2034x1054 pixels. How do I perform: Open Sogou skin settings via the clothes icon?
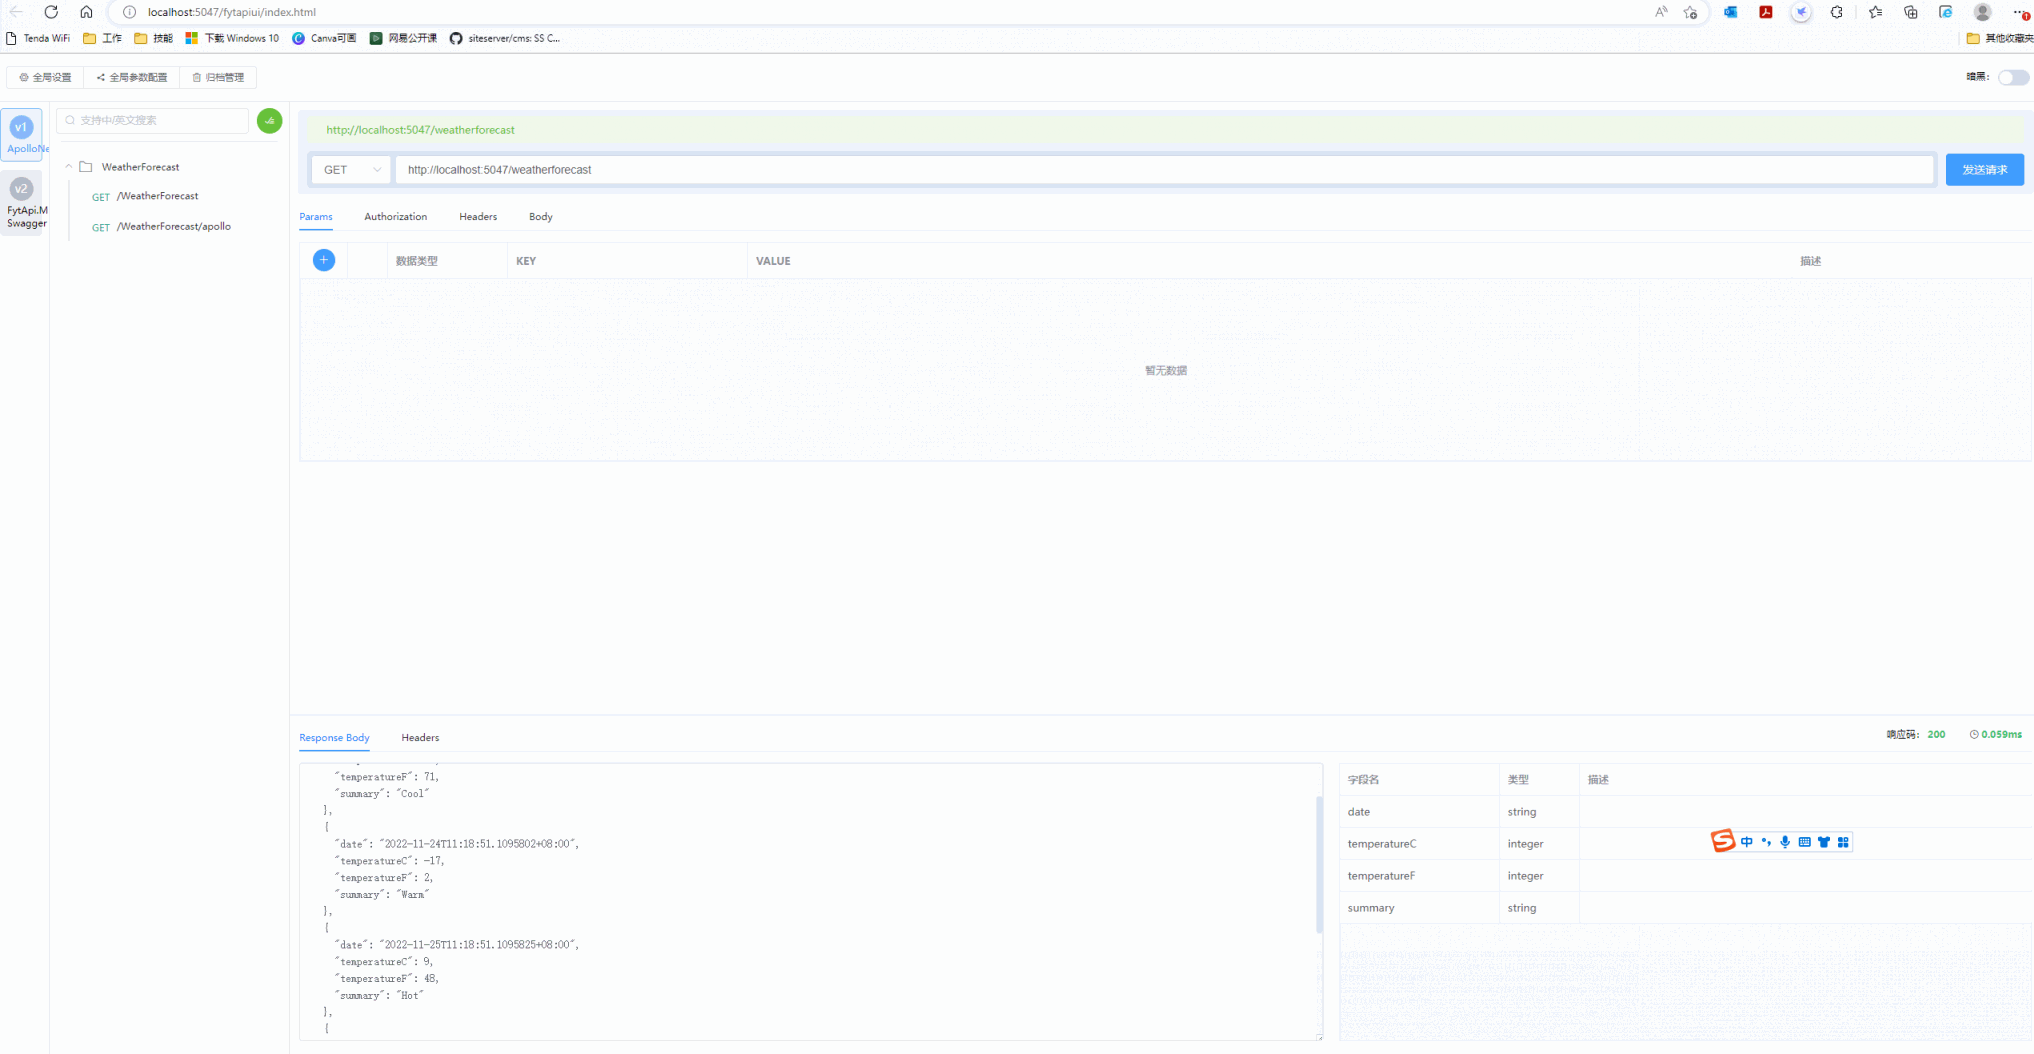click(1823, 842)
